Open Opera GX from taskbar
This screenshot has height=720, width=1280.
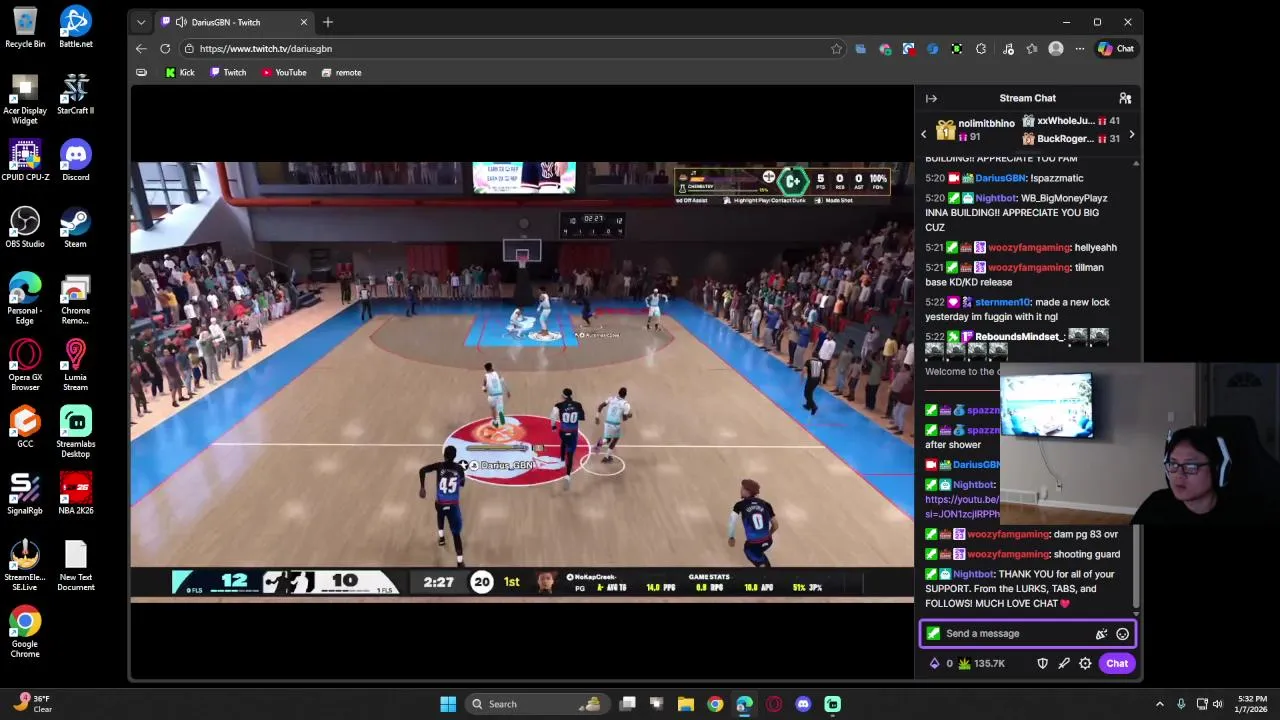(x=774, y=704)
